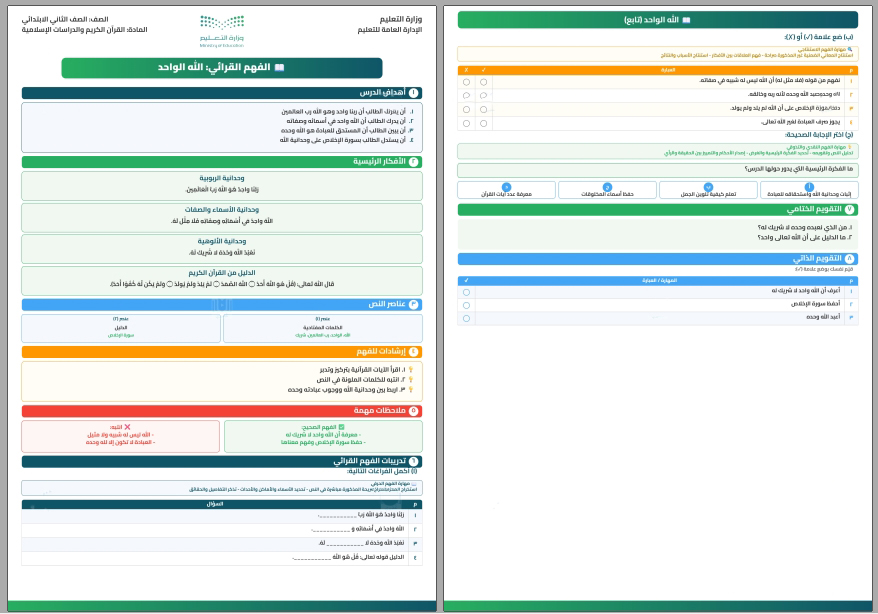This screenshot has width=878, height=614.
Task: Mark ✓ circle for 'يجوز صرف العبادة لغير الله' row
Action: coord(483,123)
